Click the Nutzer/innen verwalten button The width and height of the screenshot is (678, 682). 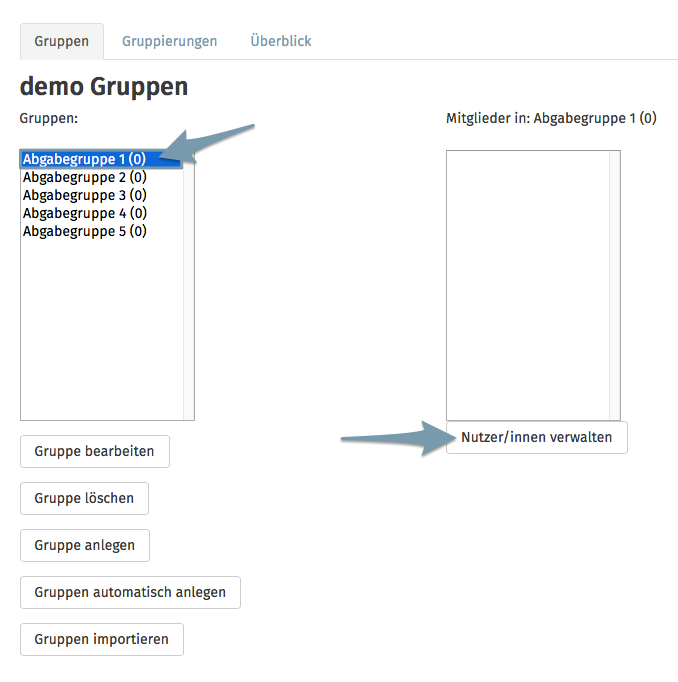pyautogui.click(x=537, y=438)
